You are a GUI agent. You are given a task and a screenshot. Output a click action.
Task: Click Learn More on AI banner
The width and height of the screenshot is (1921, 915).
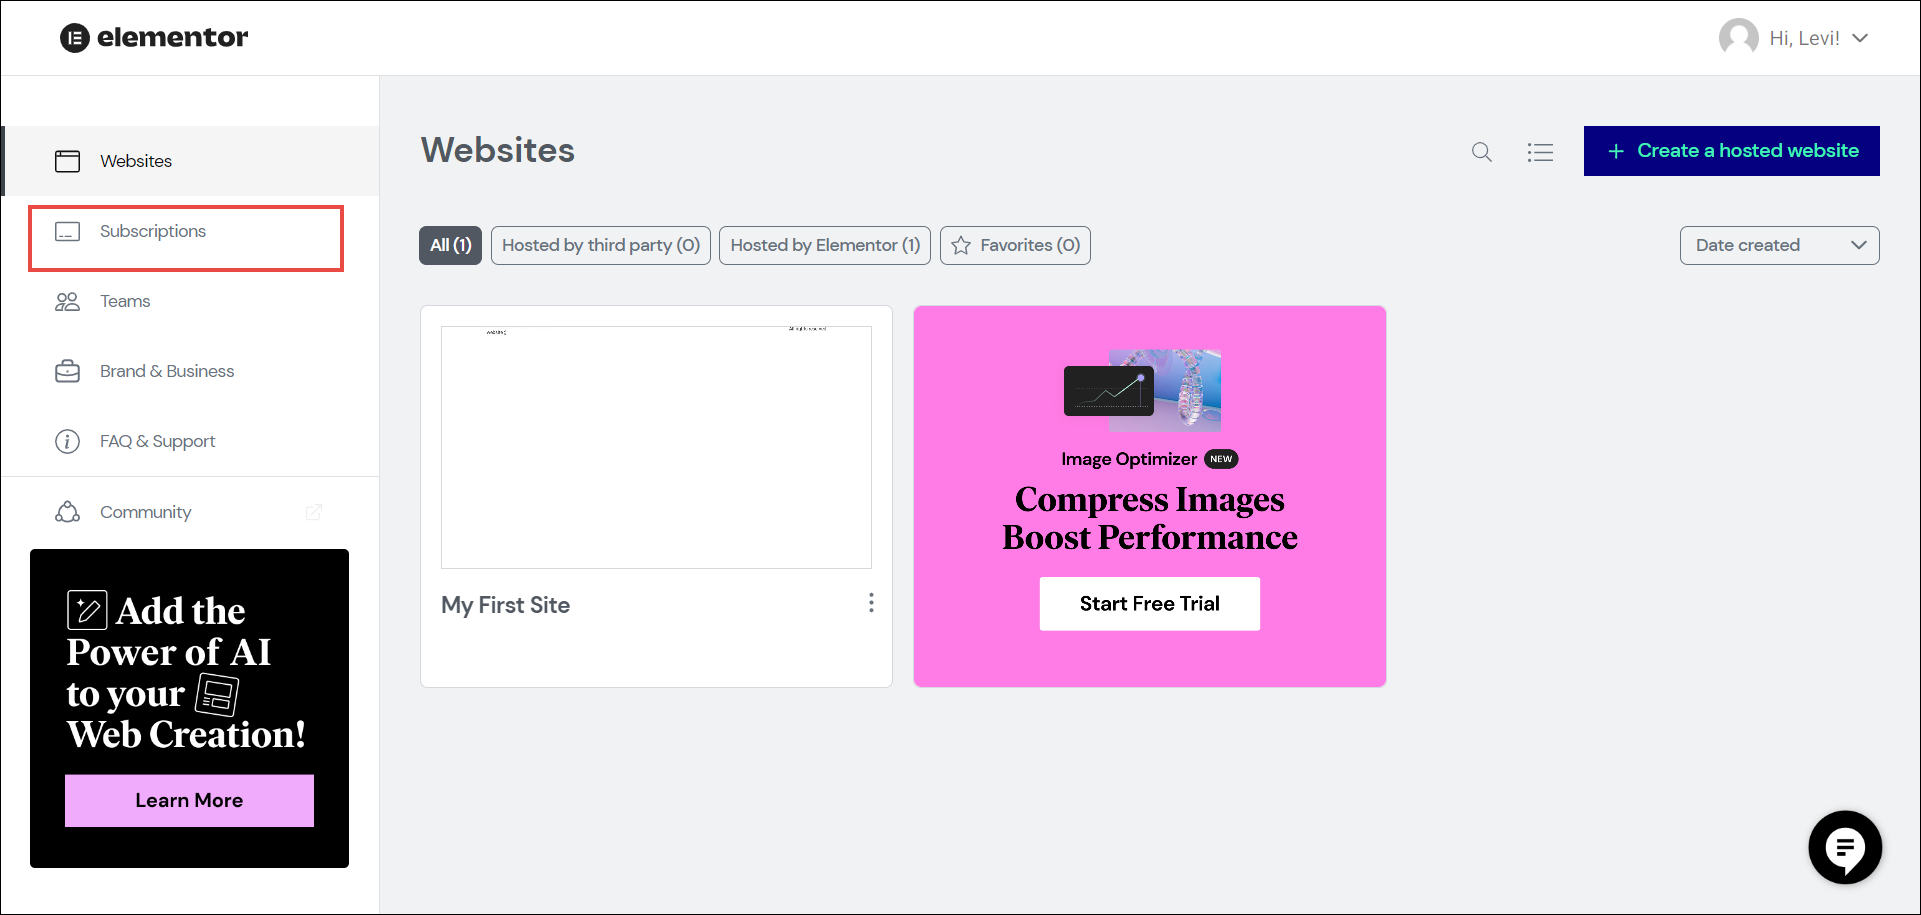(189, 801)
